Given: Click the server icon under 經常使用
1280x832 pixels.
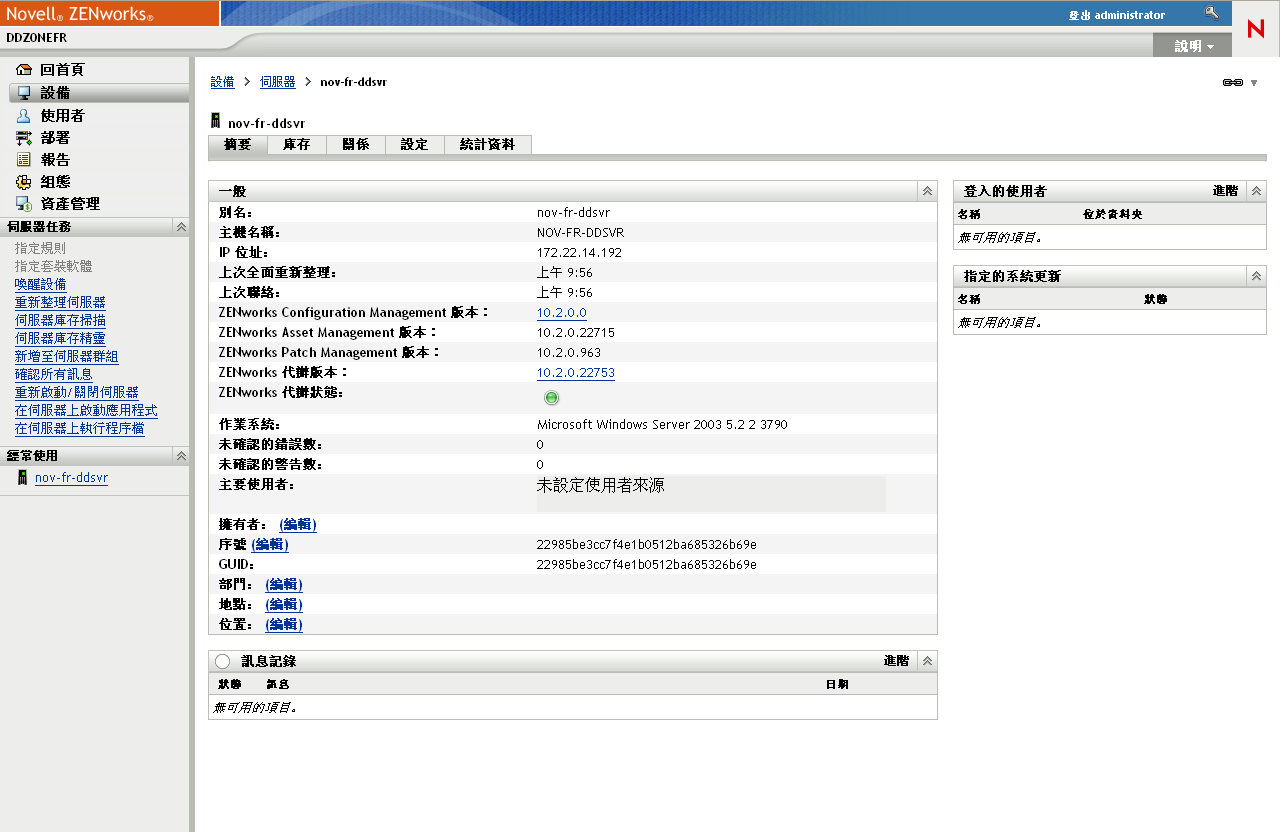Looking at the screenshot, I should [x=23, y=478].
